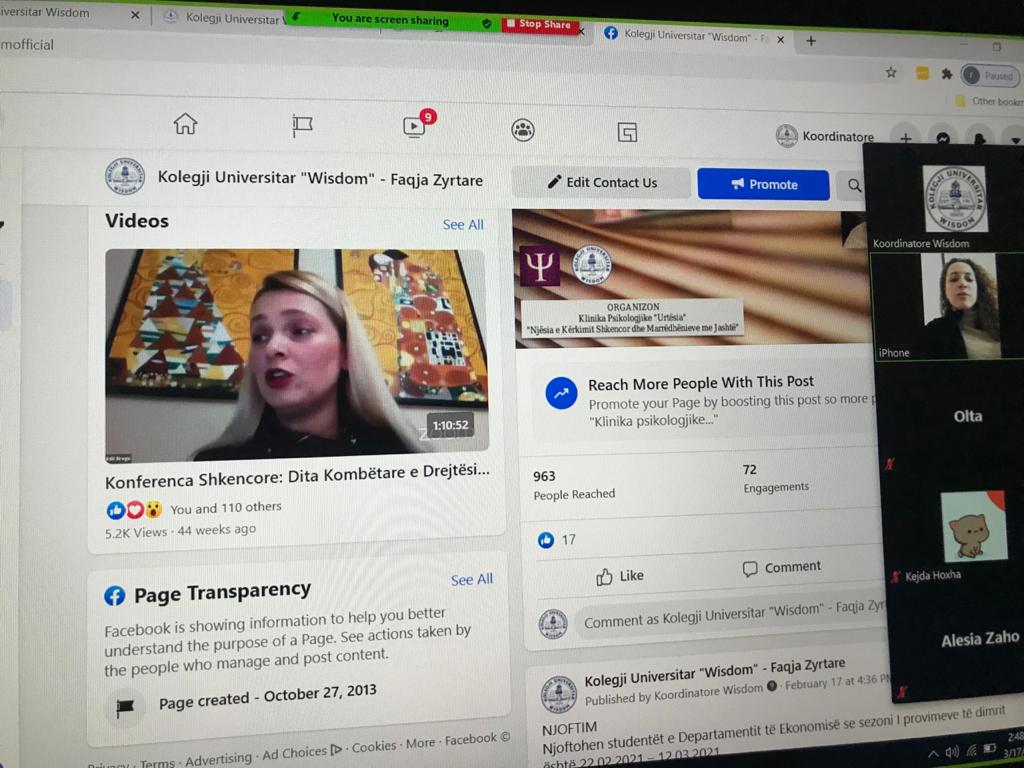Open the Kolegji Universitar Wisdom post author link
This screenshot has width=1024, height=768.
point(714,671)
